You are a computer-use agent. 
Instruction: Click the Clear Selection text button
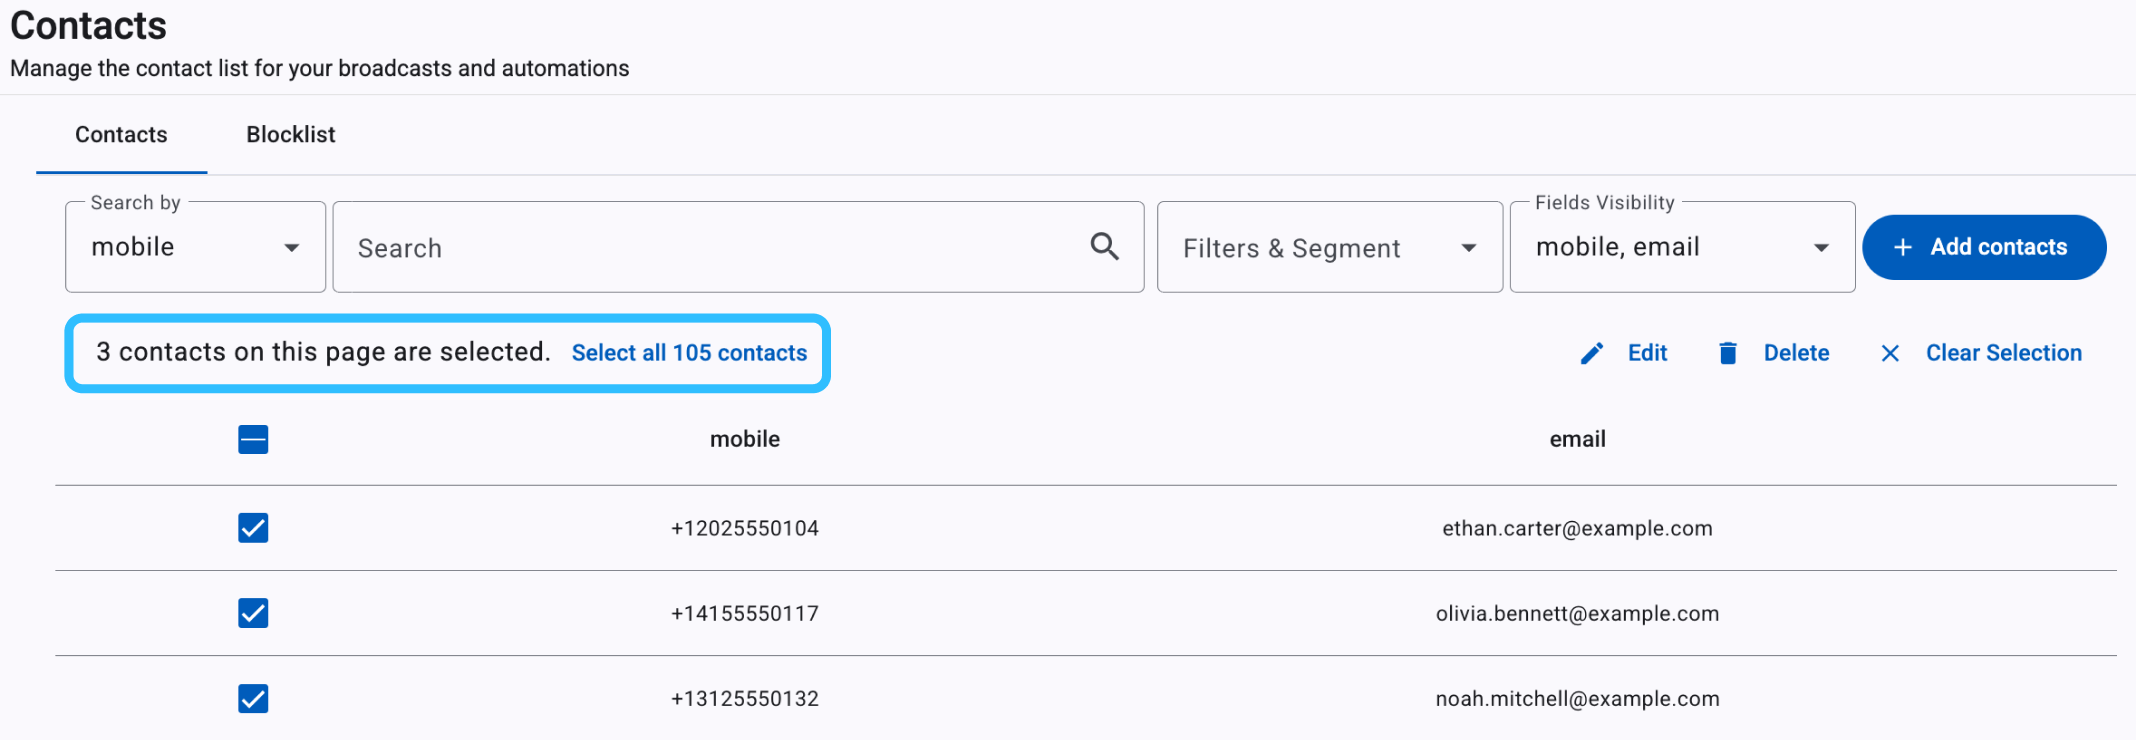pos(2004,353)
